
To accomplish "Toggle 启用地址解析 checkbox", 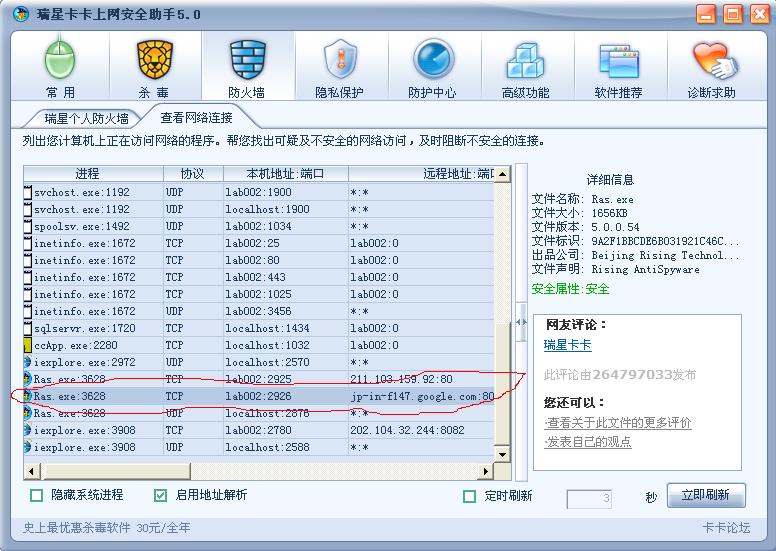I will tap(160, 495).
